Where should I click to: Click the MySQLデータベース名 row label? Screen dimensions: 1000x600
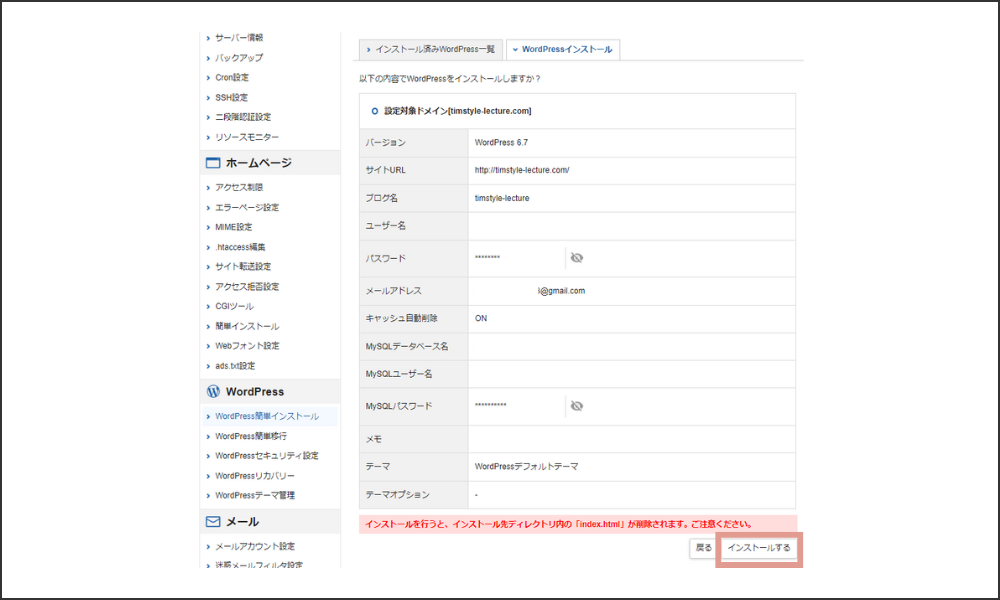pyautogui.click(x=407, y=346)
